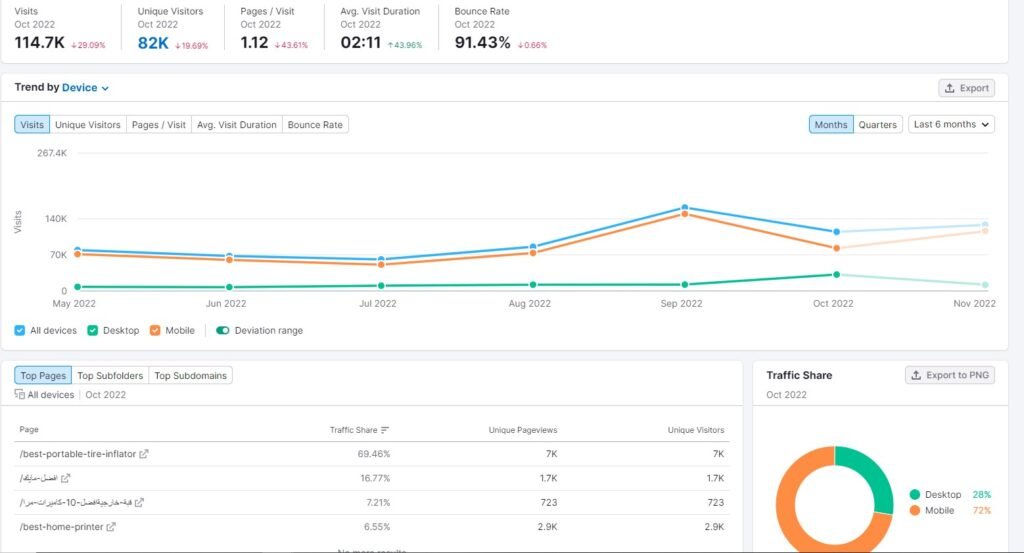
Task: Switch off the Deviation range toggle
Action: point(223,330)
